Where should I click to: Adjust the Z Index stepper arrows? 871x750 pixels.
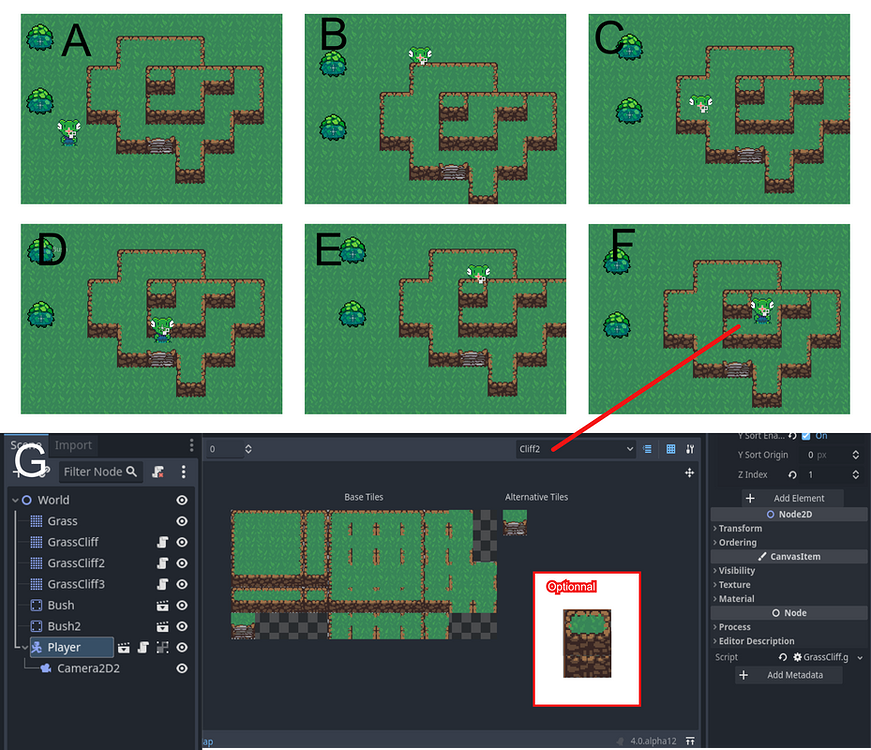pos(855,474)
